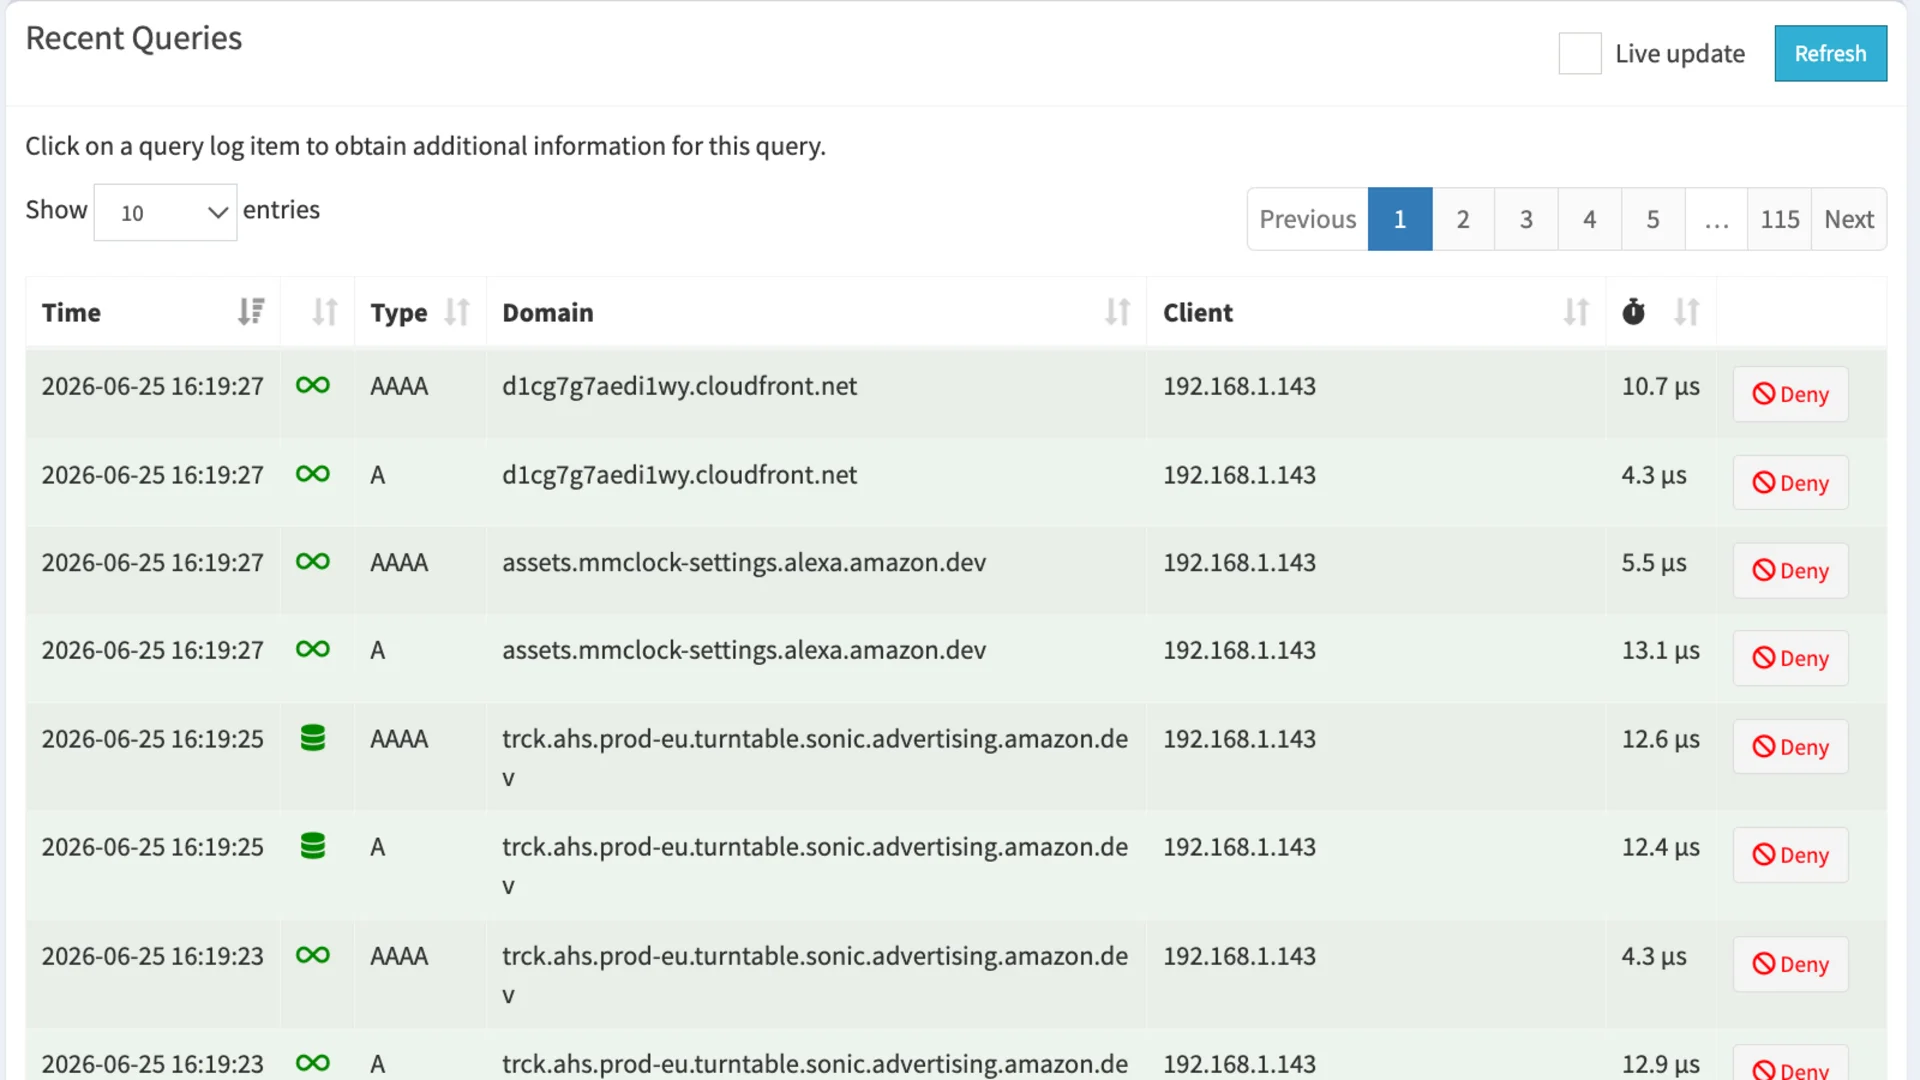This screenshot has width=1920, height=1080.
Task: Go to Next page
Action: pos(1849,219)
